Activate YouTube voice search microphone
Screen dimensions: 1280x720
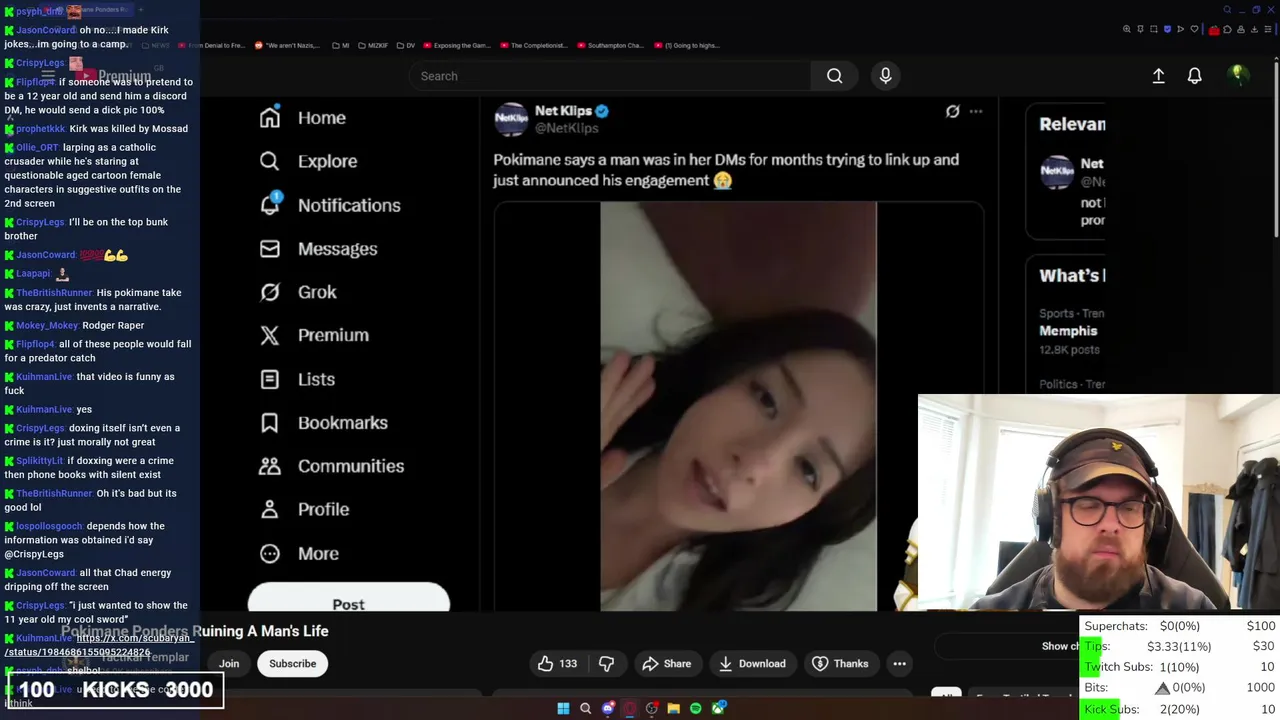(x=885, y=76)
